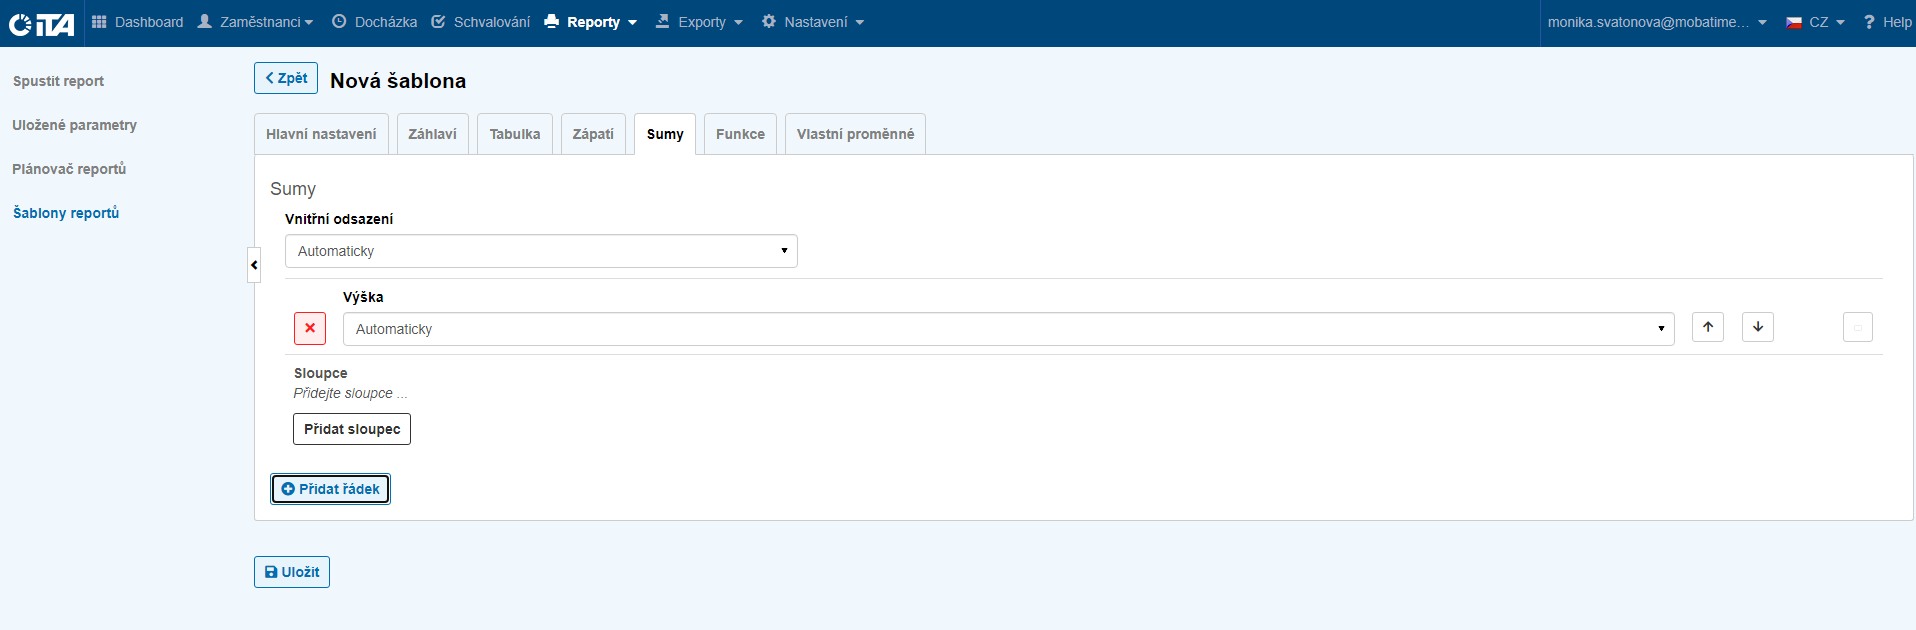Switch to the Tabulka tab
This screenshot has height=630, width=1916.
pos(515,134)
